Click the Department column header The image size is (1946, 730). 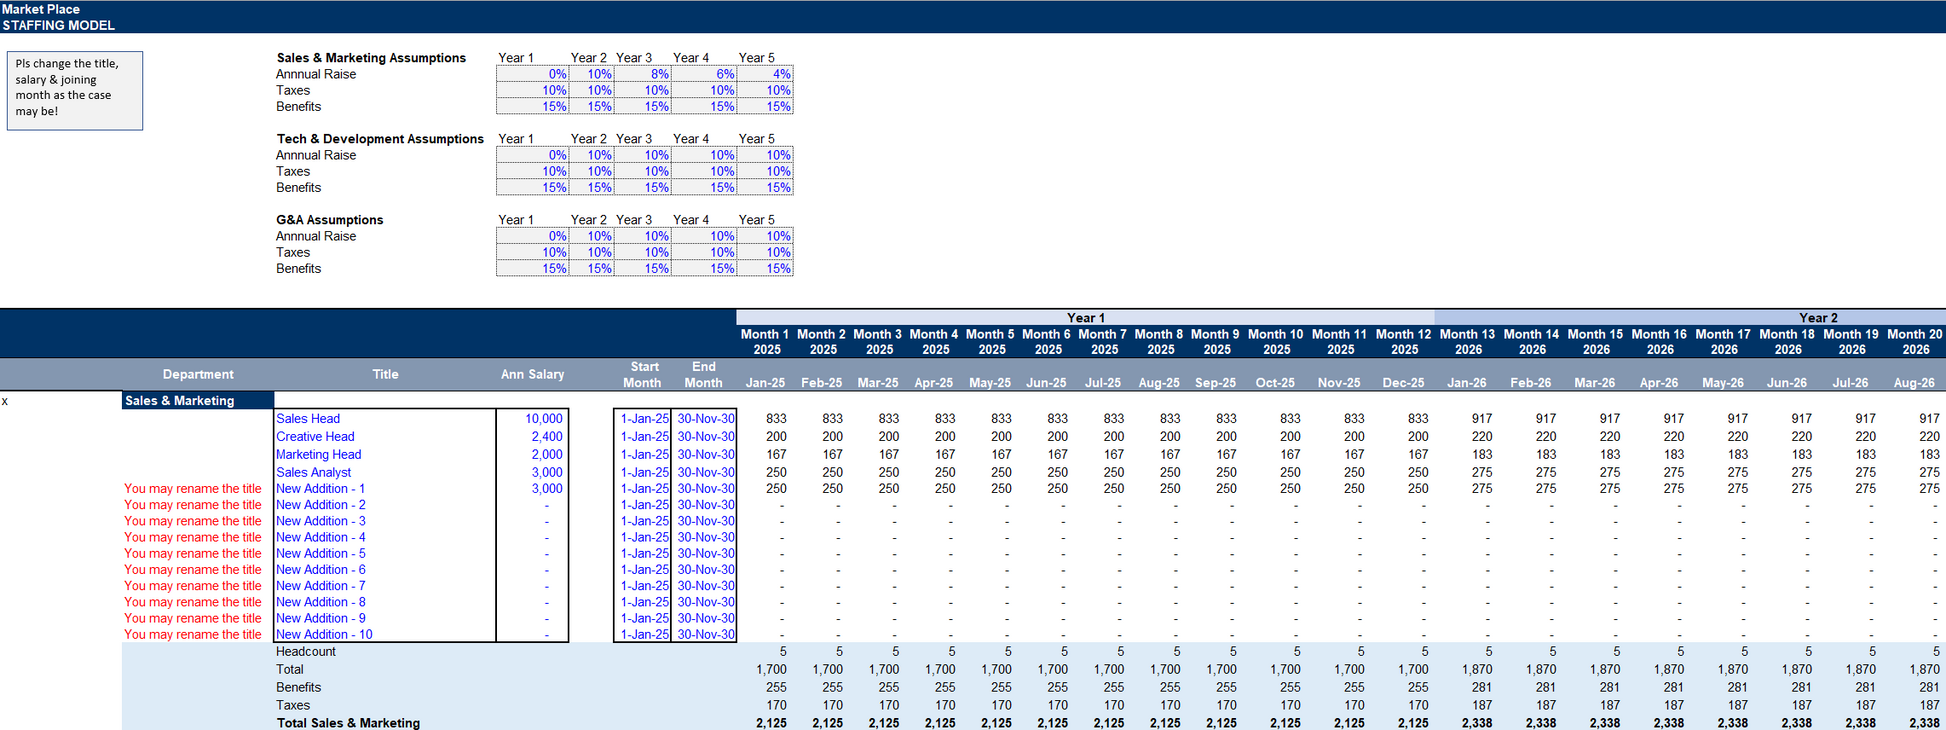[x=198, y=374]
